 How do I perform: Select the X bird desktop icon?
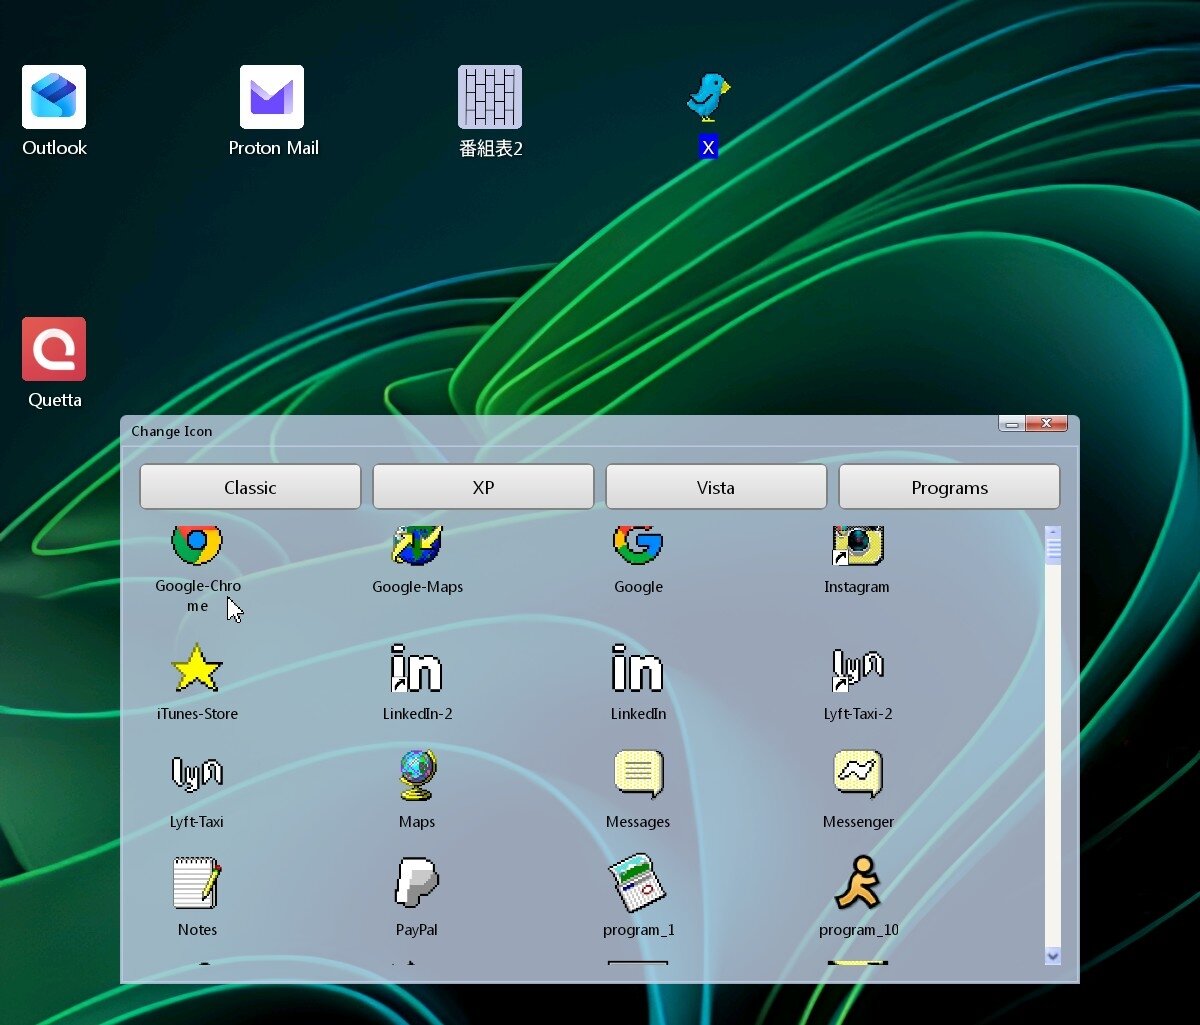708,97
